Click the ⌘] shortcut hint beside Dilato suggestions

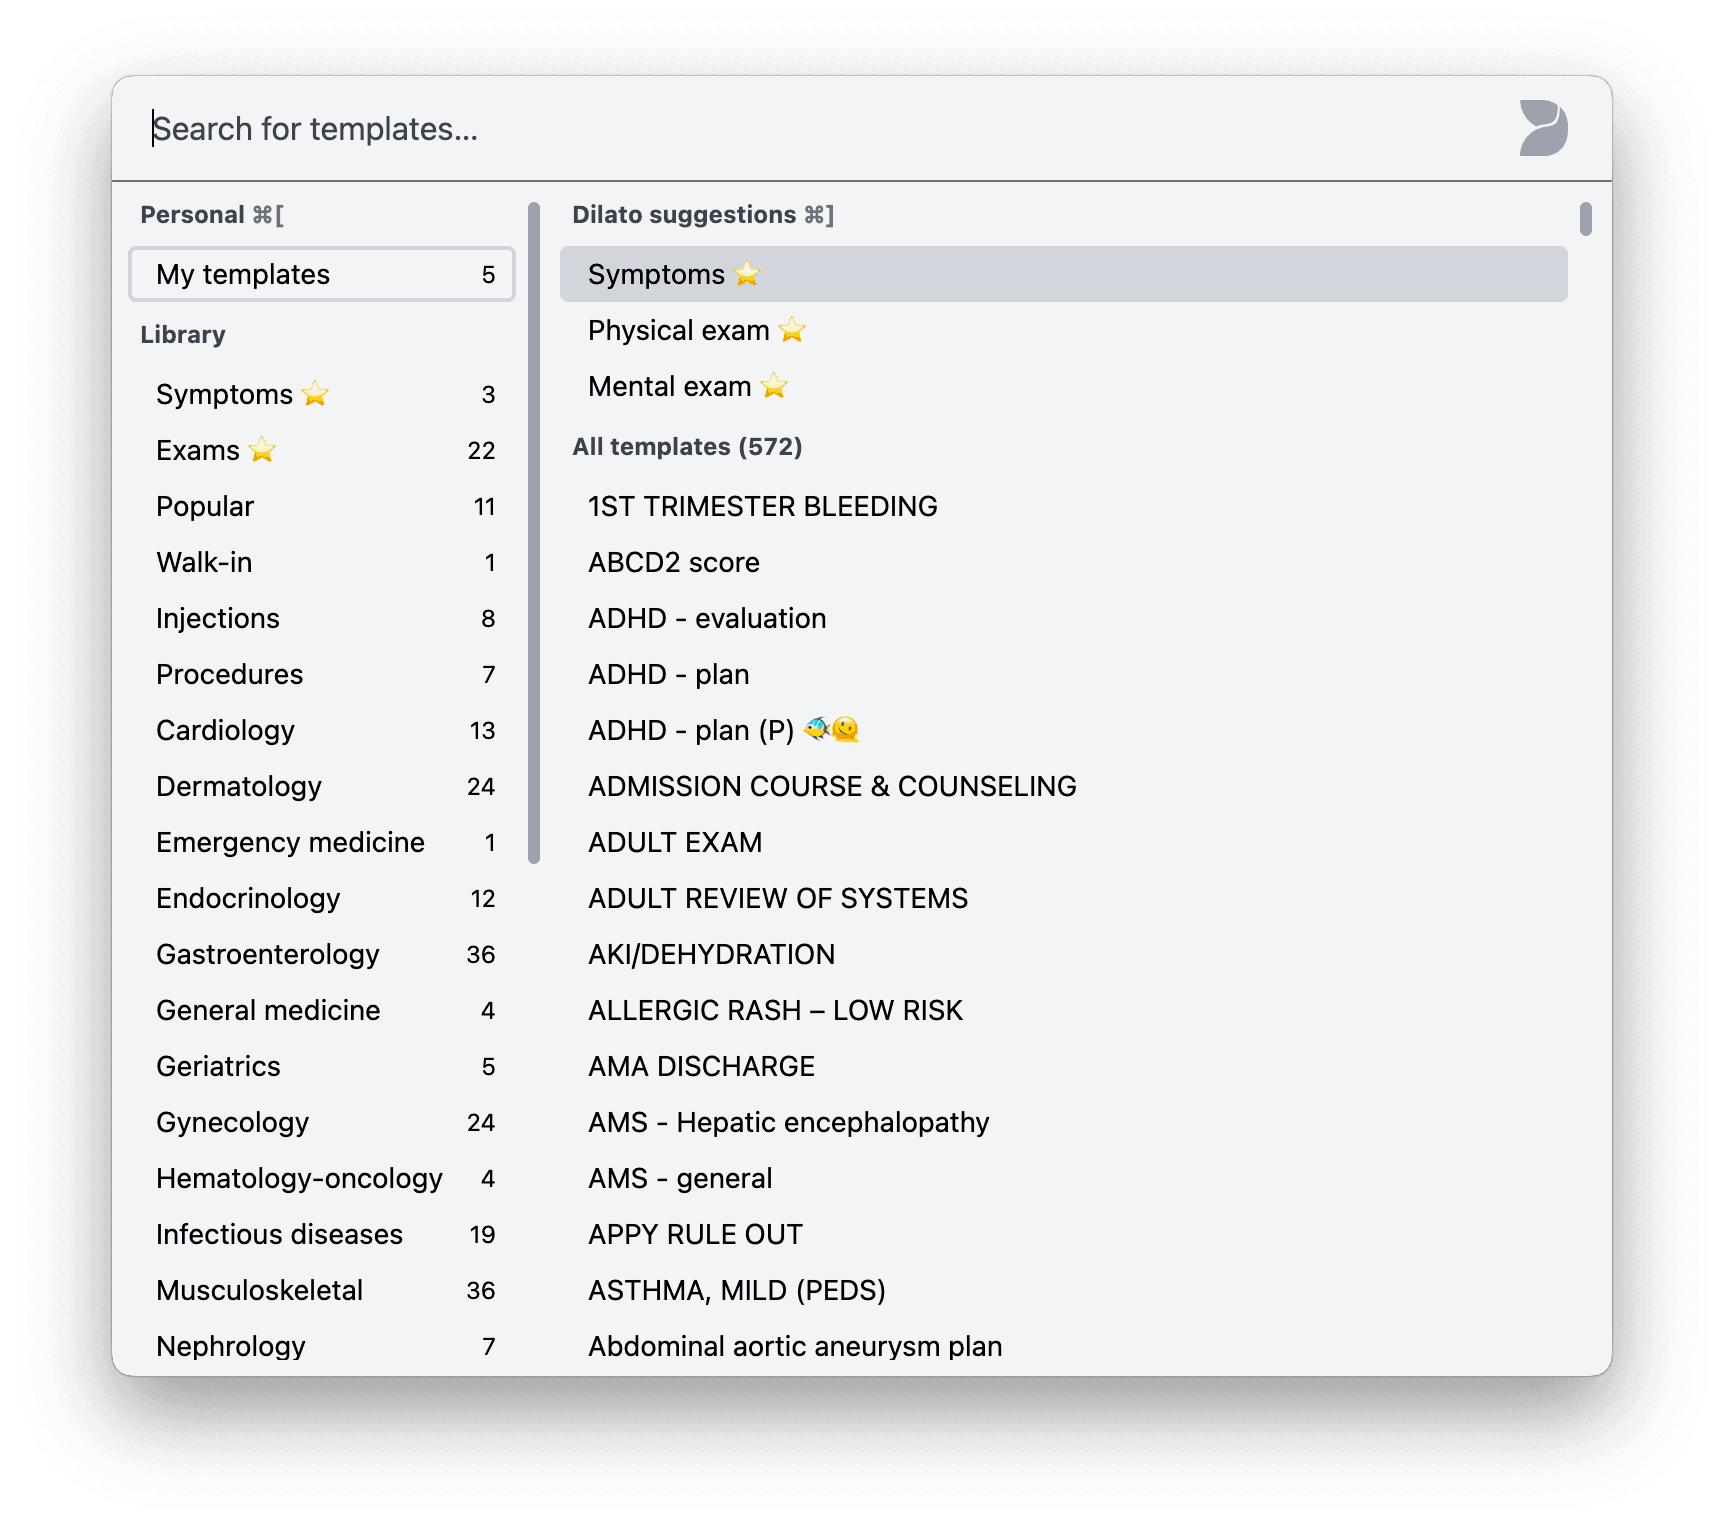[820, 213]
